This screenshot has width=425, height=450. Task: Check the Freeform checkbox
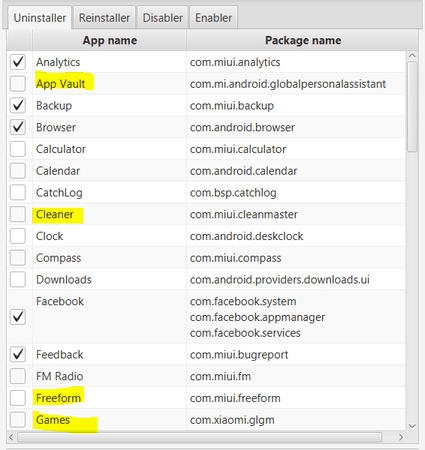click(18, 398)
